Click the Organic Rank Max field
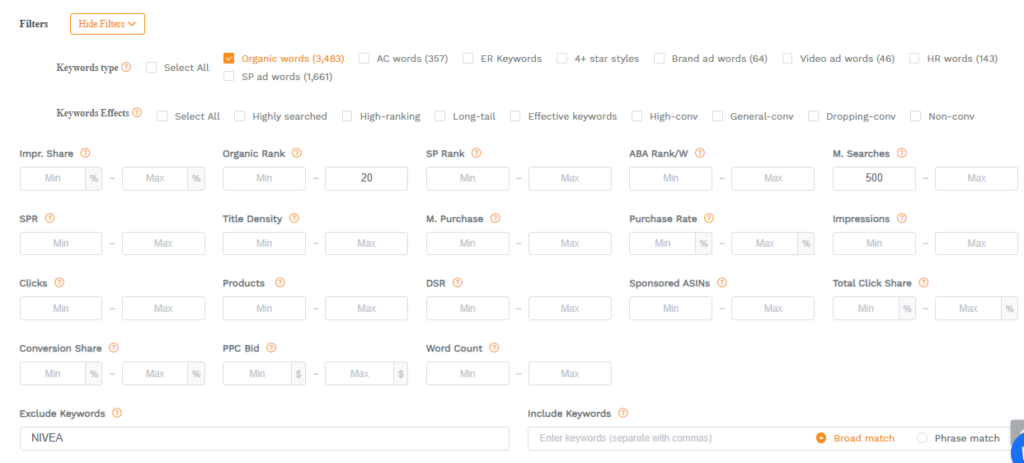The height and width of the screenshot is (463, 1024). pyautogui.click(x=366, y=178)
